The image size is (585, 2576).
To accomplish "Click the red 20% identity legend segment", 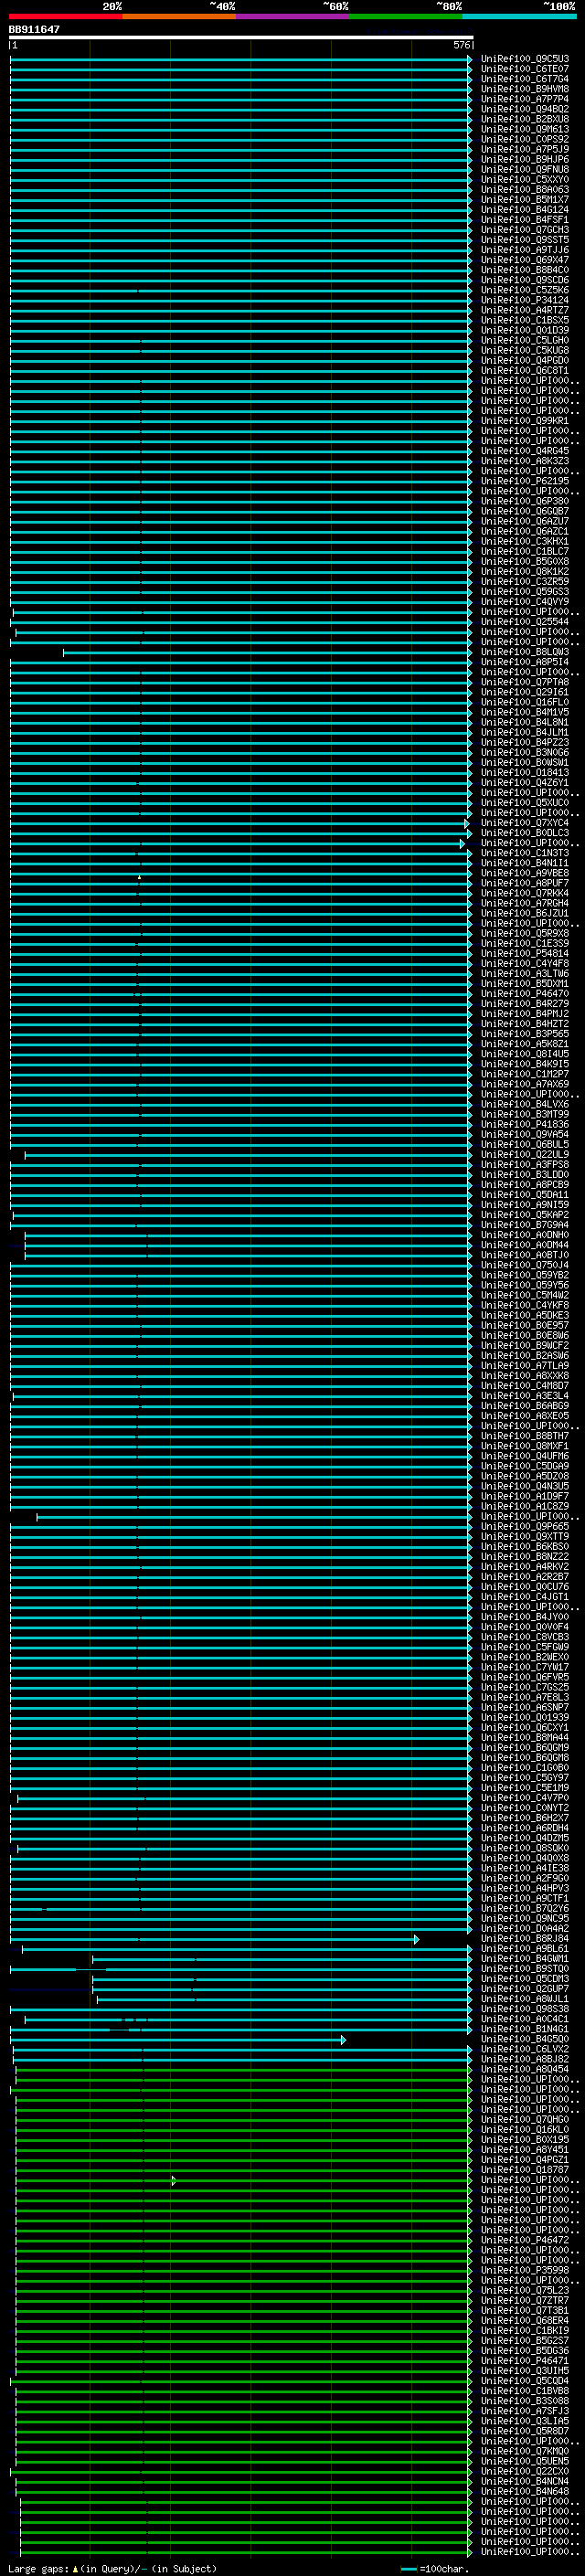I will click(66, 16).
